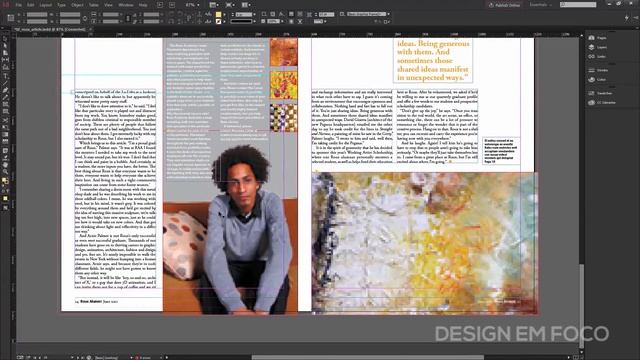The image size is (640, 360).
Task: Select the large abstract painting image
Action: point(424,243)
